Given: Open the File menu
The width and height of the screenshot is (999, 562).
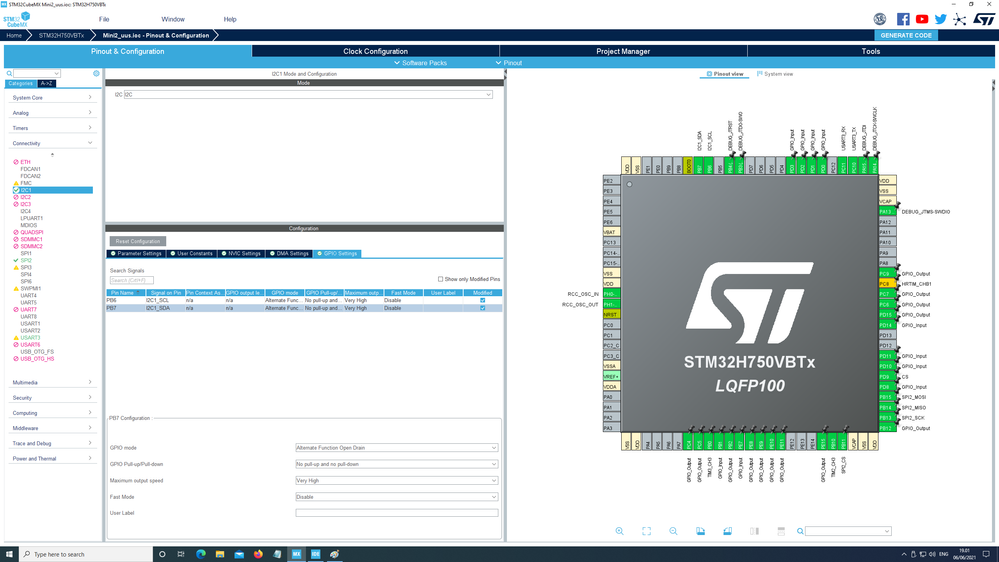Looking at the screenshot, I should tap(104, 19).
